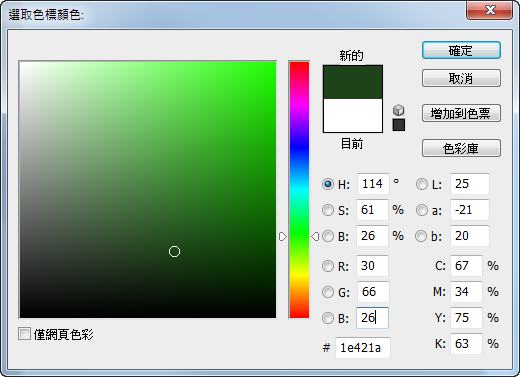The height and width of the screenshot is (377, 520).
Task: Click the K black field showing 63
Action: tap(466, 344)
